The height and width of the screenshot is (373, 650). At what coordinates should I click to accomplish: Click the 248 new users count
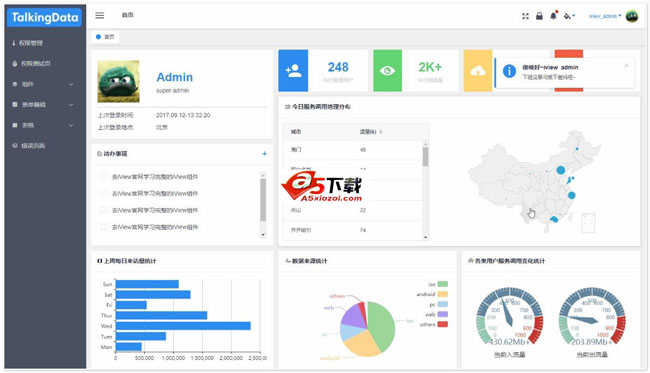338,67
